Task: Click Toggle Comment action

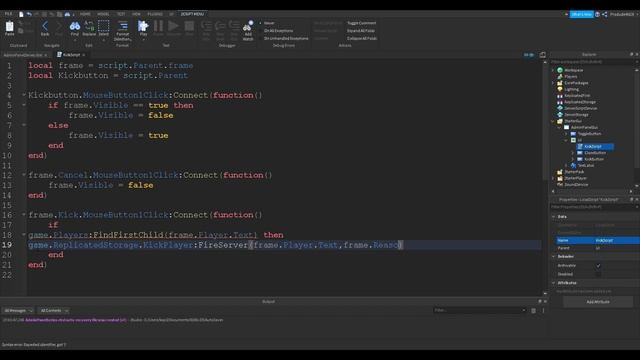Action: click(362, 23)
